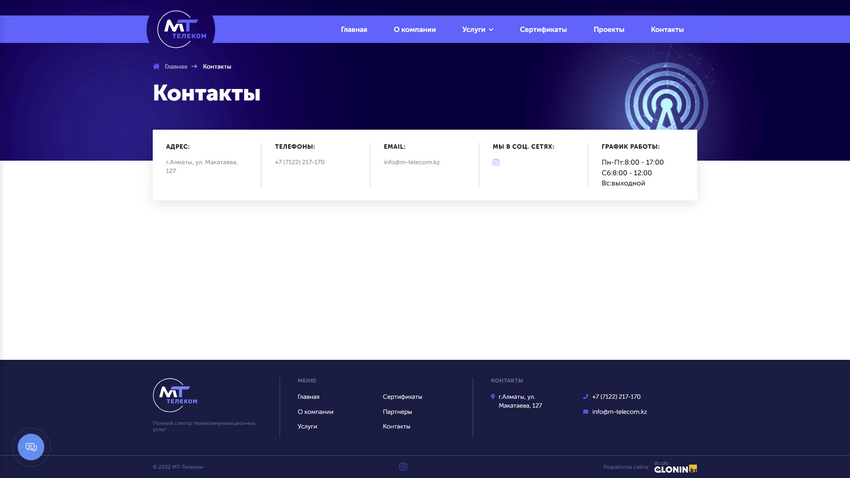Image resolution: width=850 pixels, height=478 pixels.
Task: Open footer Услуги link
Action: 307,427
